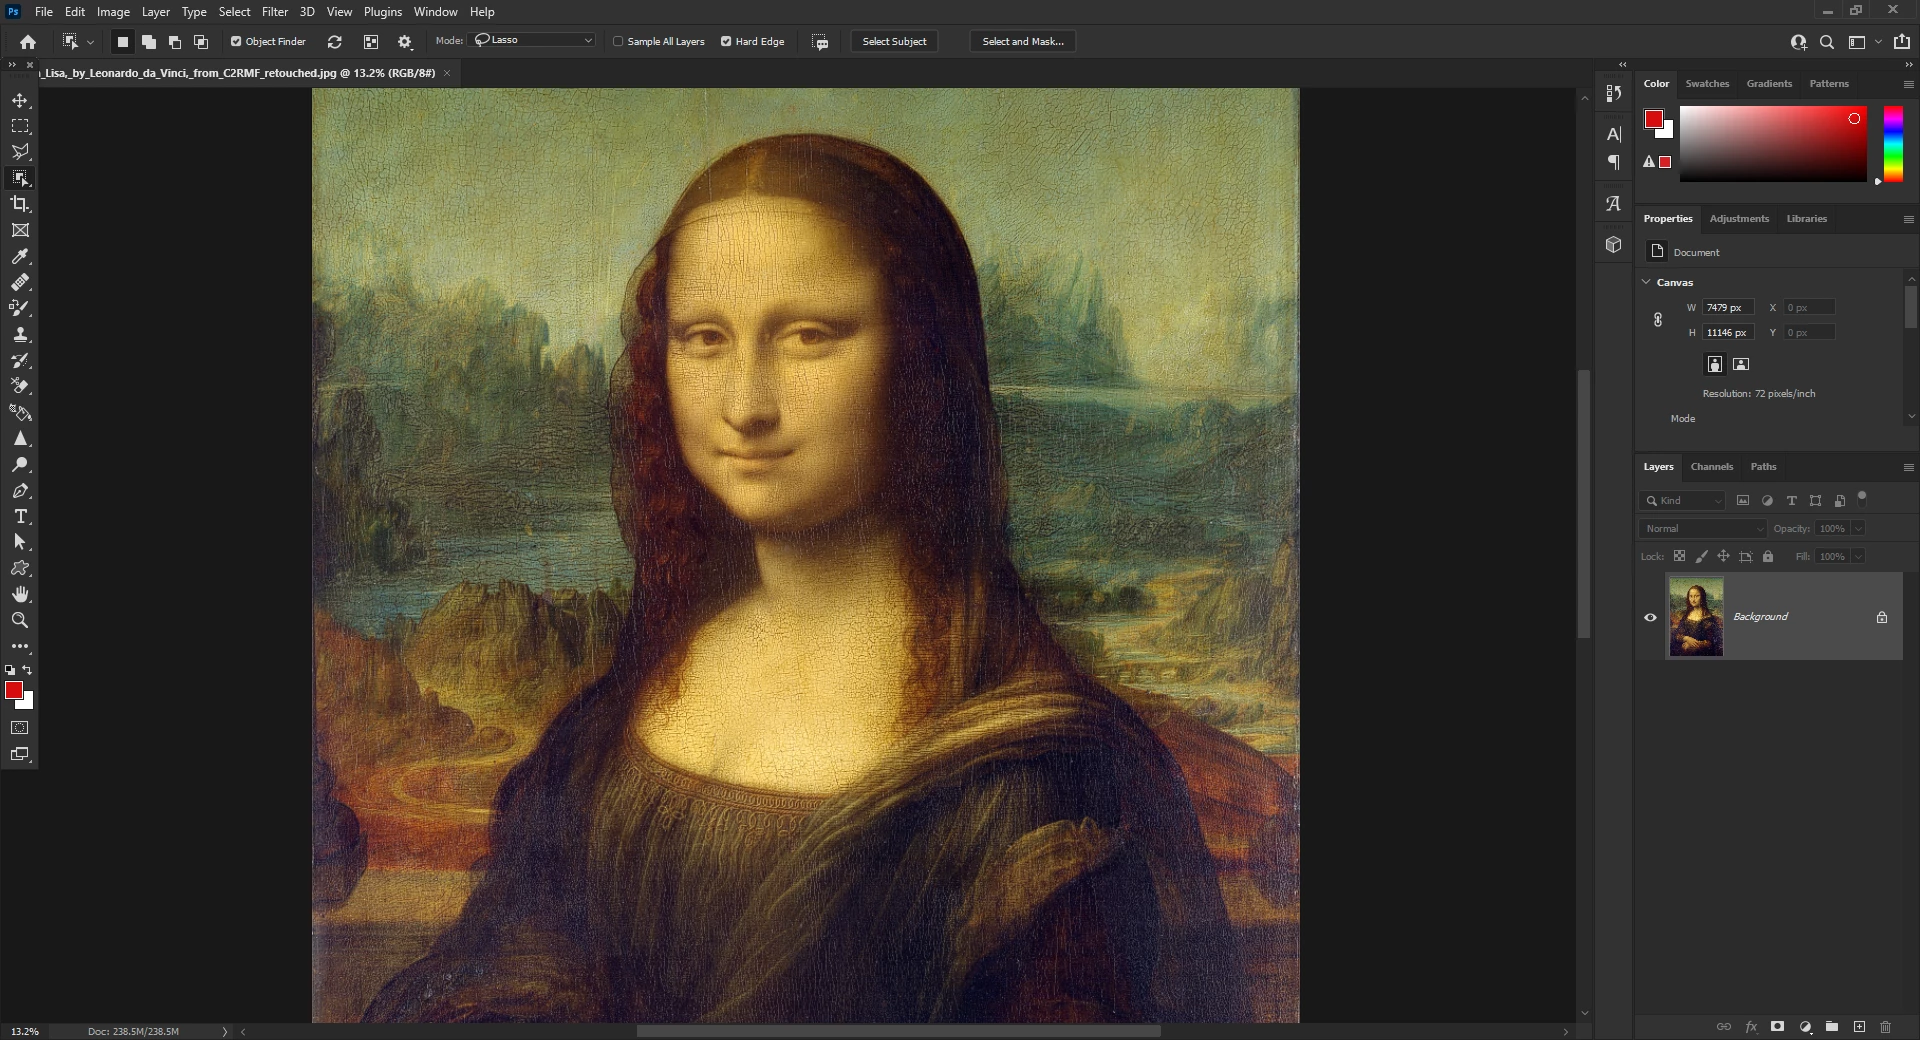Open the foreground color picker in toolbar
Screen dimensions: 1920x1040
[14, 690]
